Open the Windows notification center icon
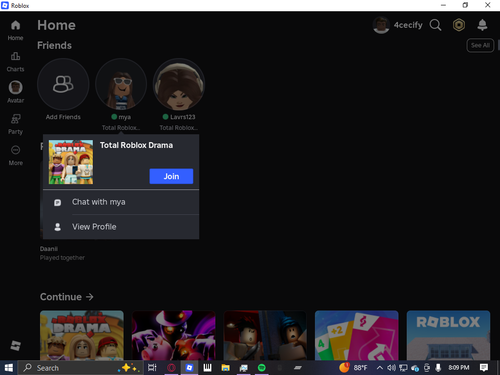Image resolution: width=500 pixels, height=375 pixels. click(484, 368)
